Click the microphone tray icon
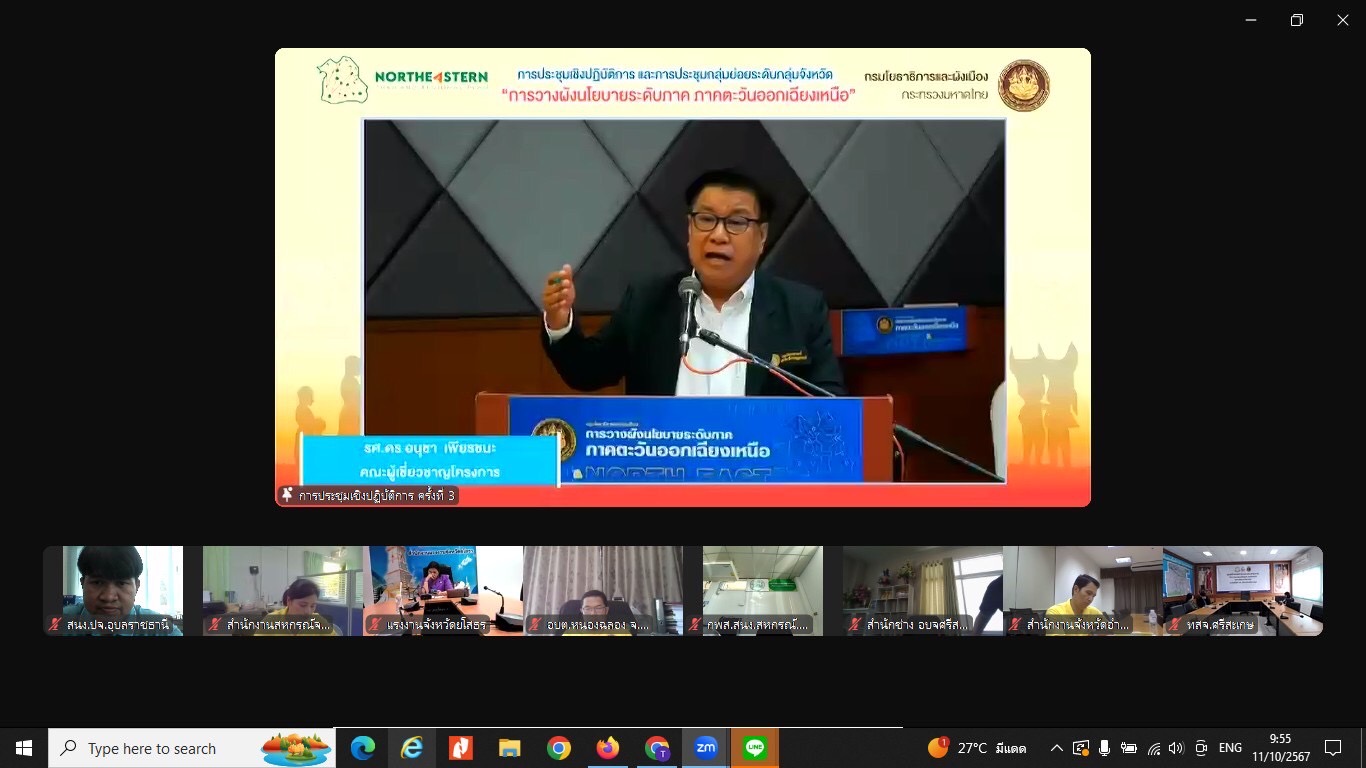This screenshot has width=1366, height=768. 1104,748
